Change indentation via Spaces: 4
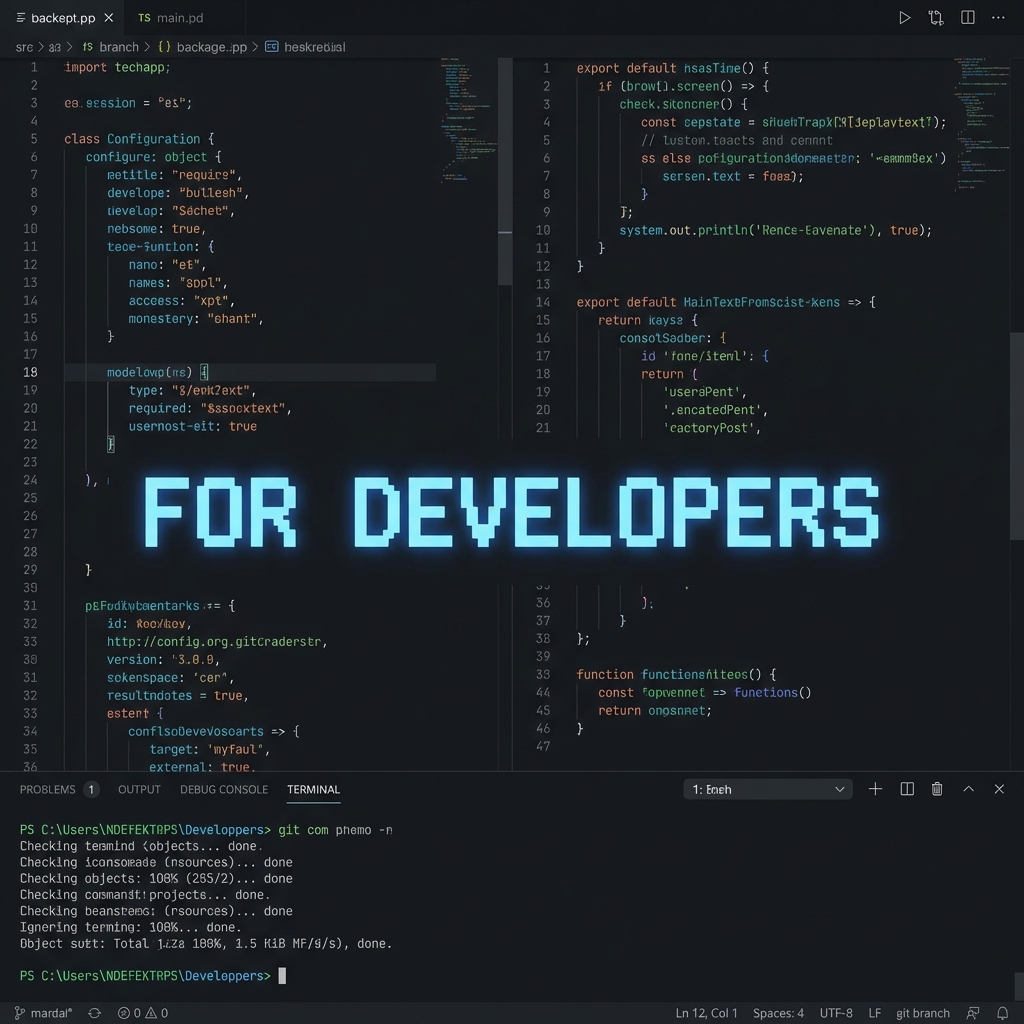This screenshot has width=1024, height=1024. pos(778,1013)
